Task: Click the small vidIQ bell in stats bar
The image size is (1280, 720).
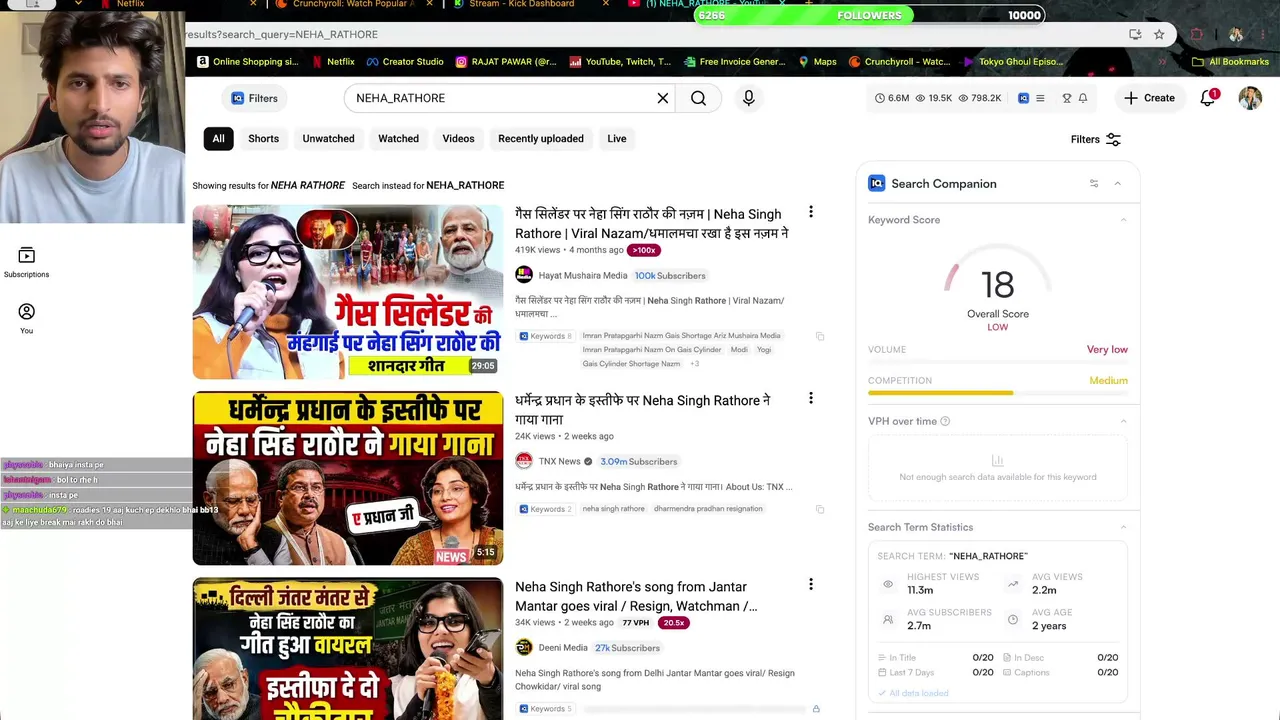Action: [1083, 98]
